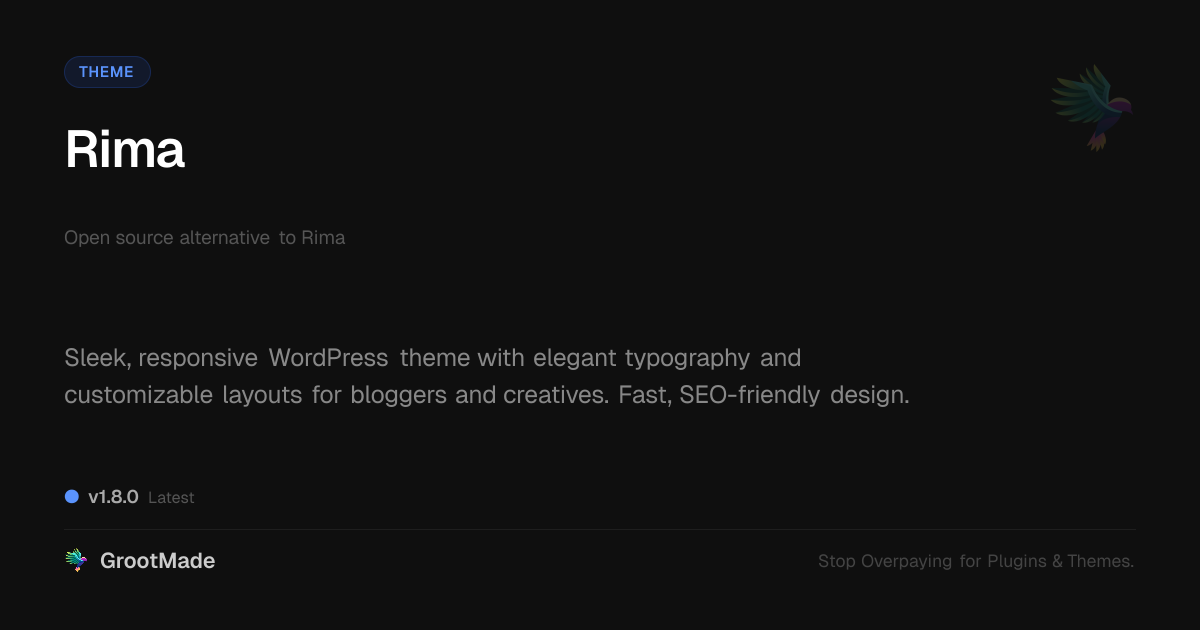Click 'Rima' within the gray subtitle line
Screen dimensions: 1200x630
(x=323, y=238)
